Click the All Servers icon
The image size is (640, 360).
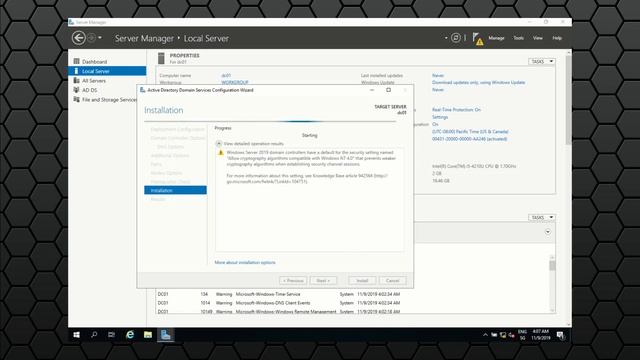click(x=76, y=80)
